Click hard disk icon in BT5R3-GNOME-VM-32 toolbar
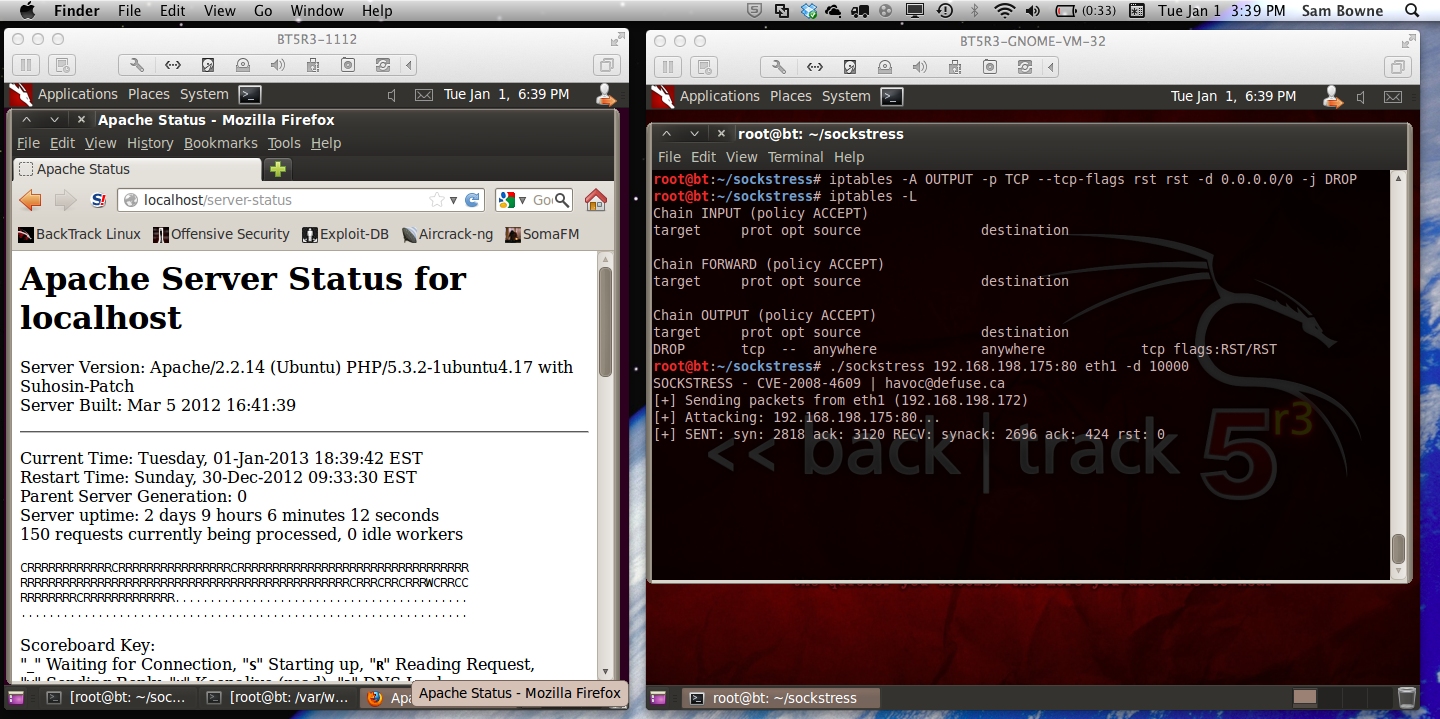Screen dimensions: 1440x719 tap(850, 67)
